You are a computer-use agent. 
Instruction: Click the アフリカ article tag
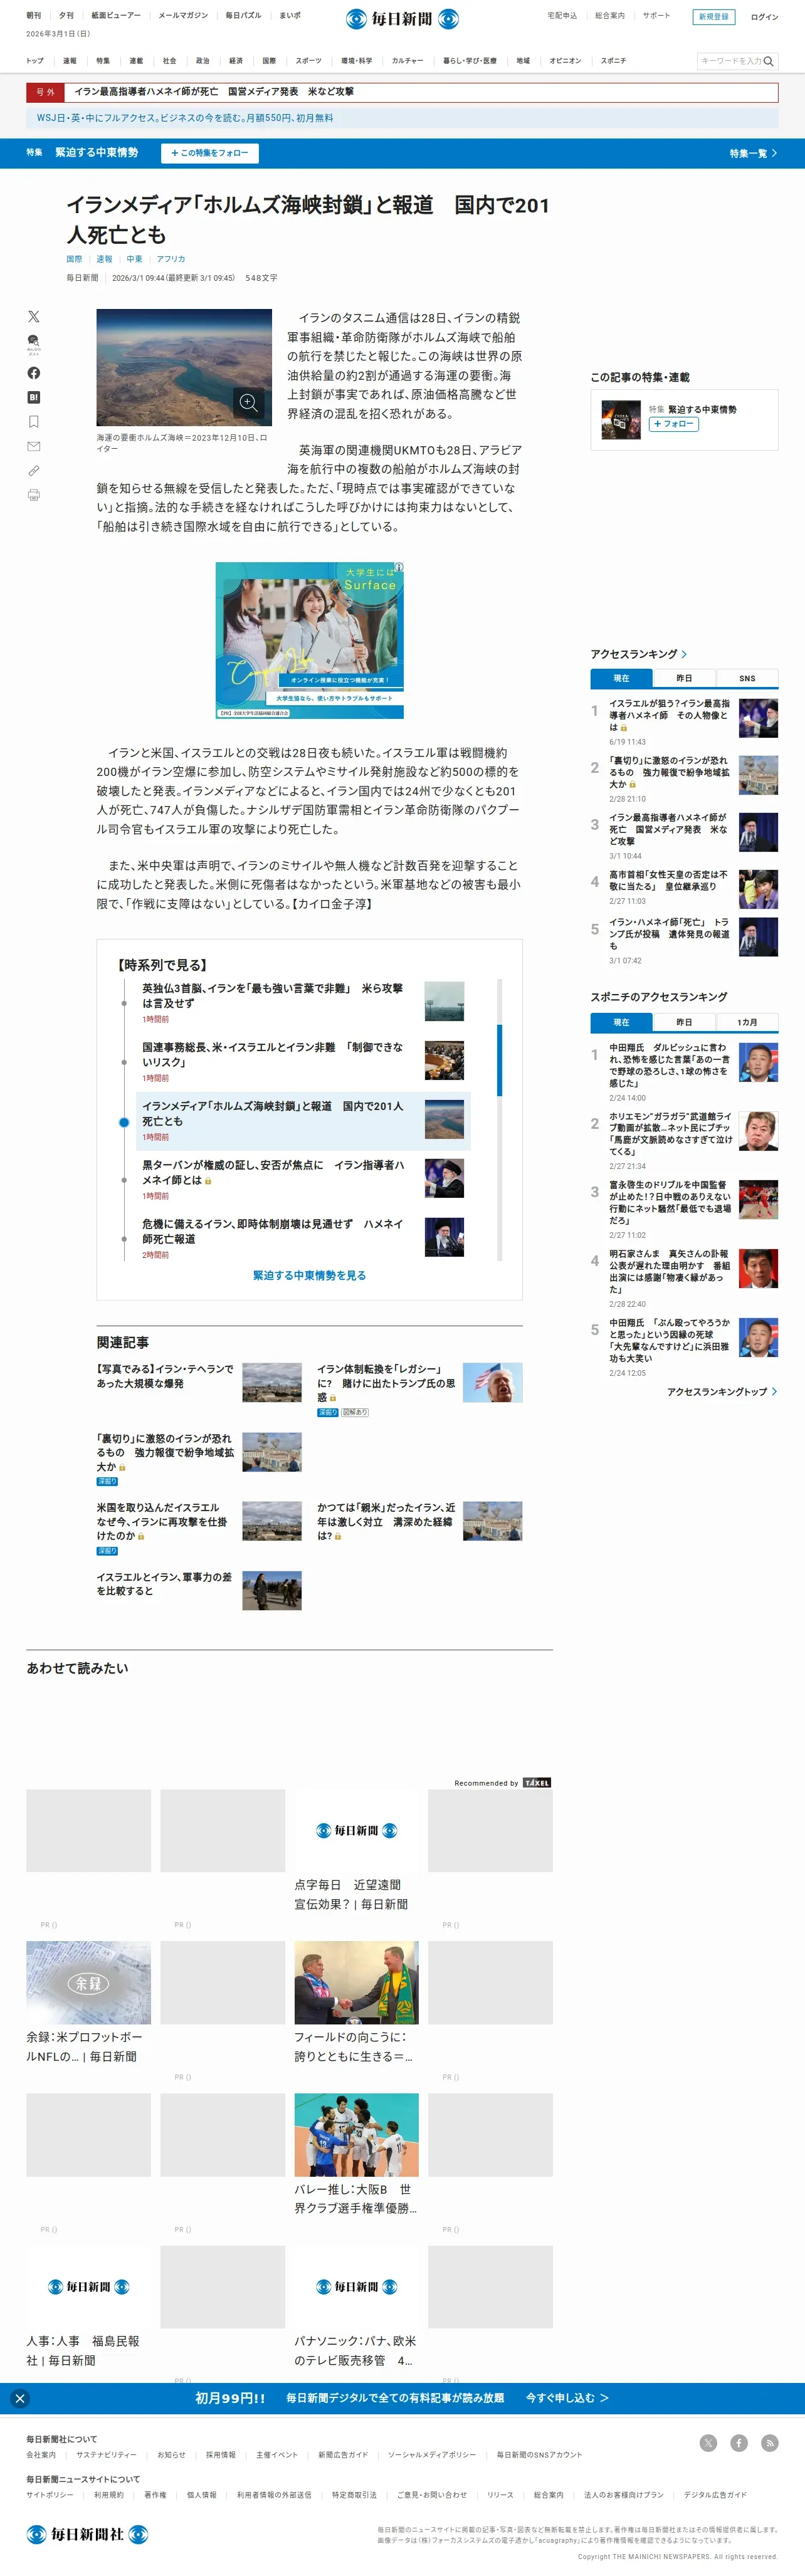[x=171, y=259]
